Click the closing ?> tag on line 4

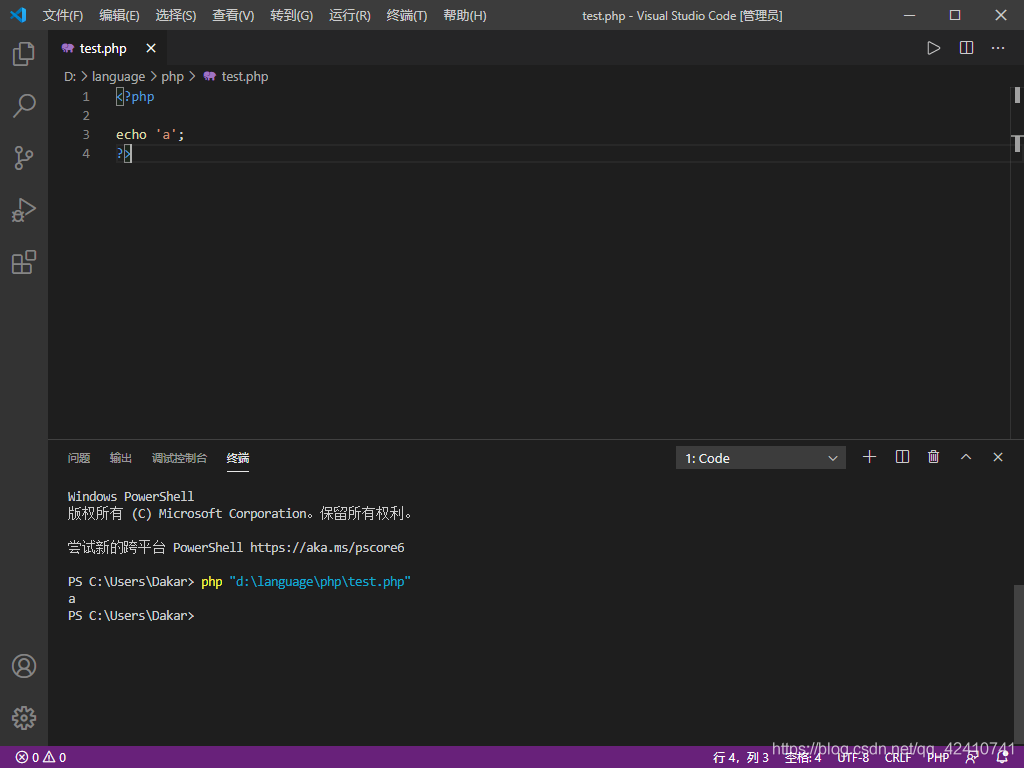tap(123, 153)
